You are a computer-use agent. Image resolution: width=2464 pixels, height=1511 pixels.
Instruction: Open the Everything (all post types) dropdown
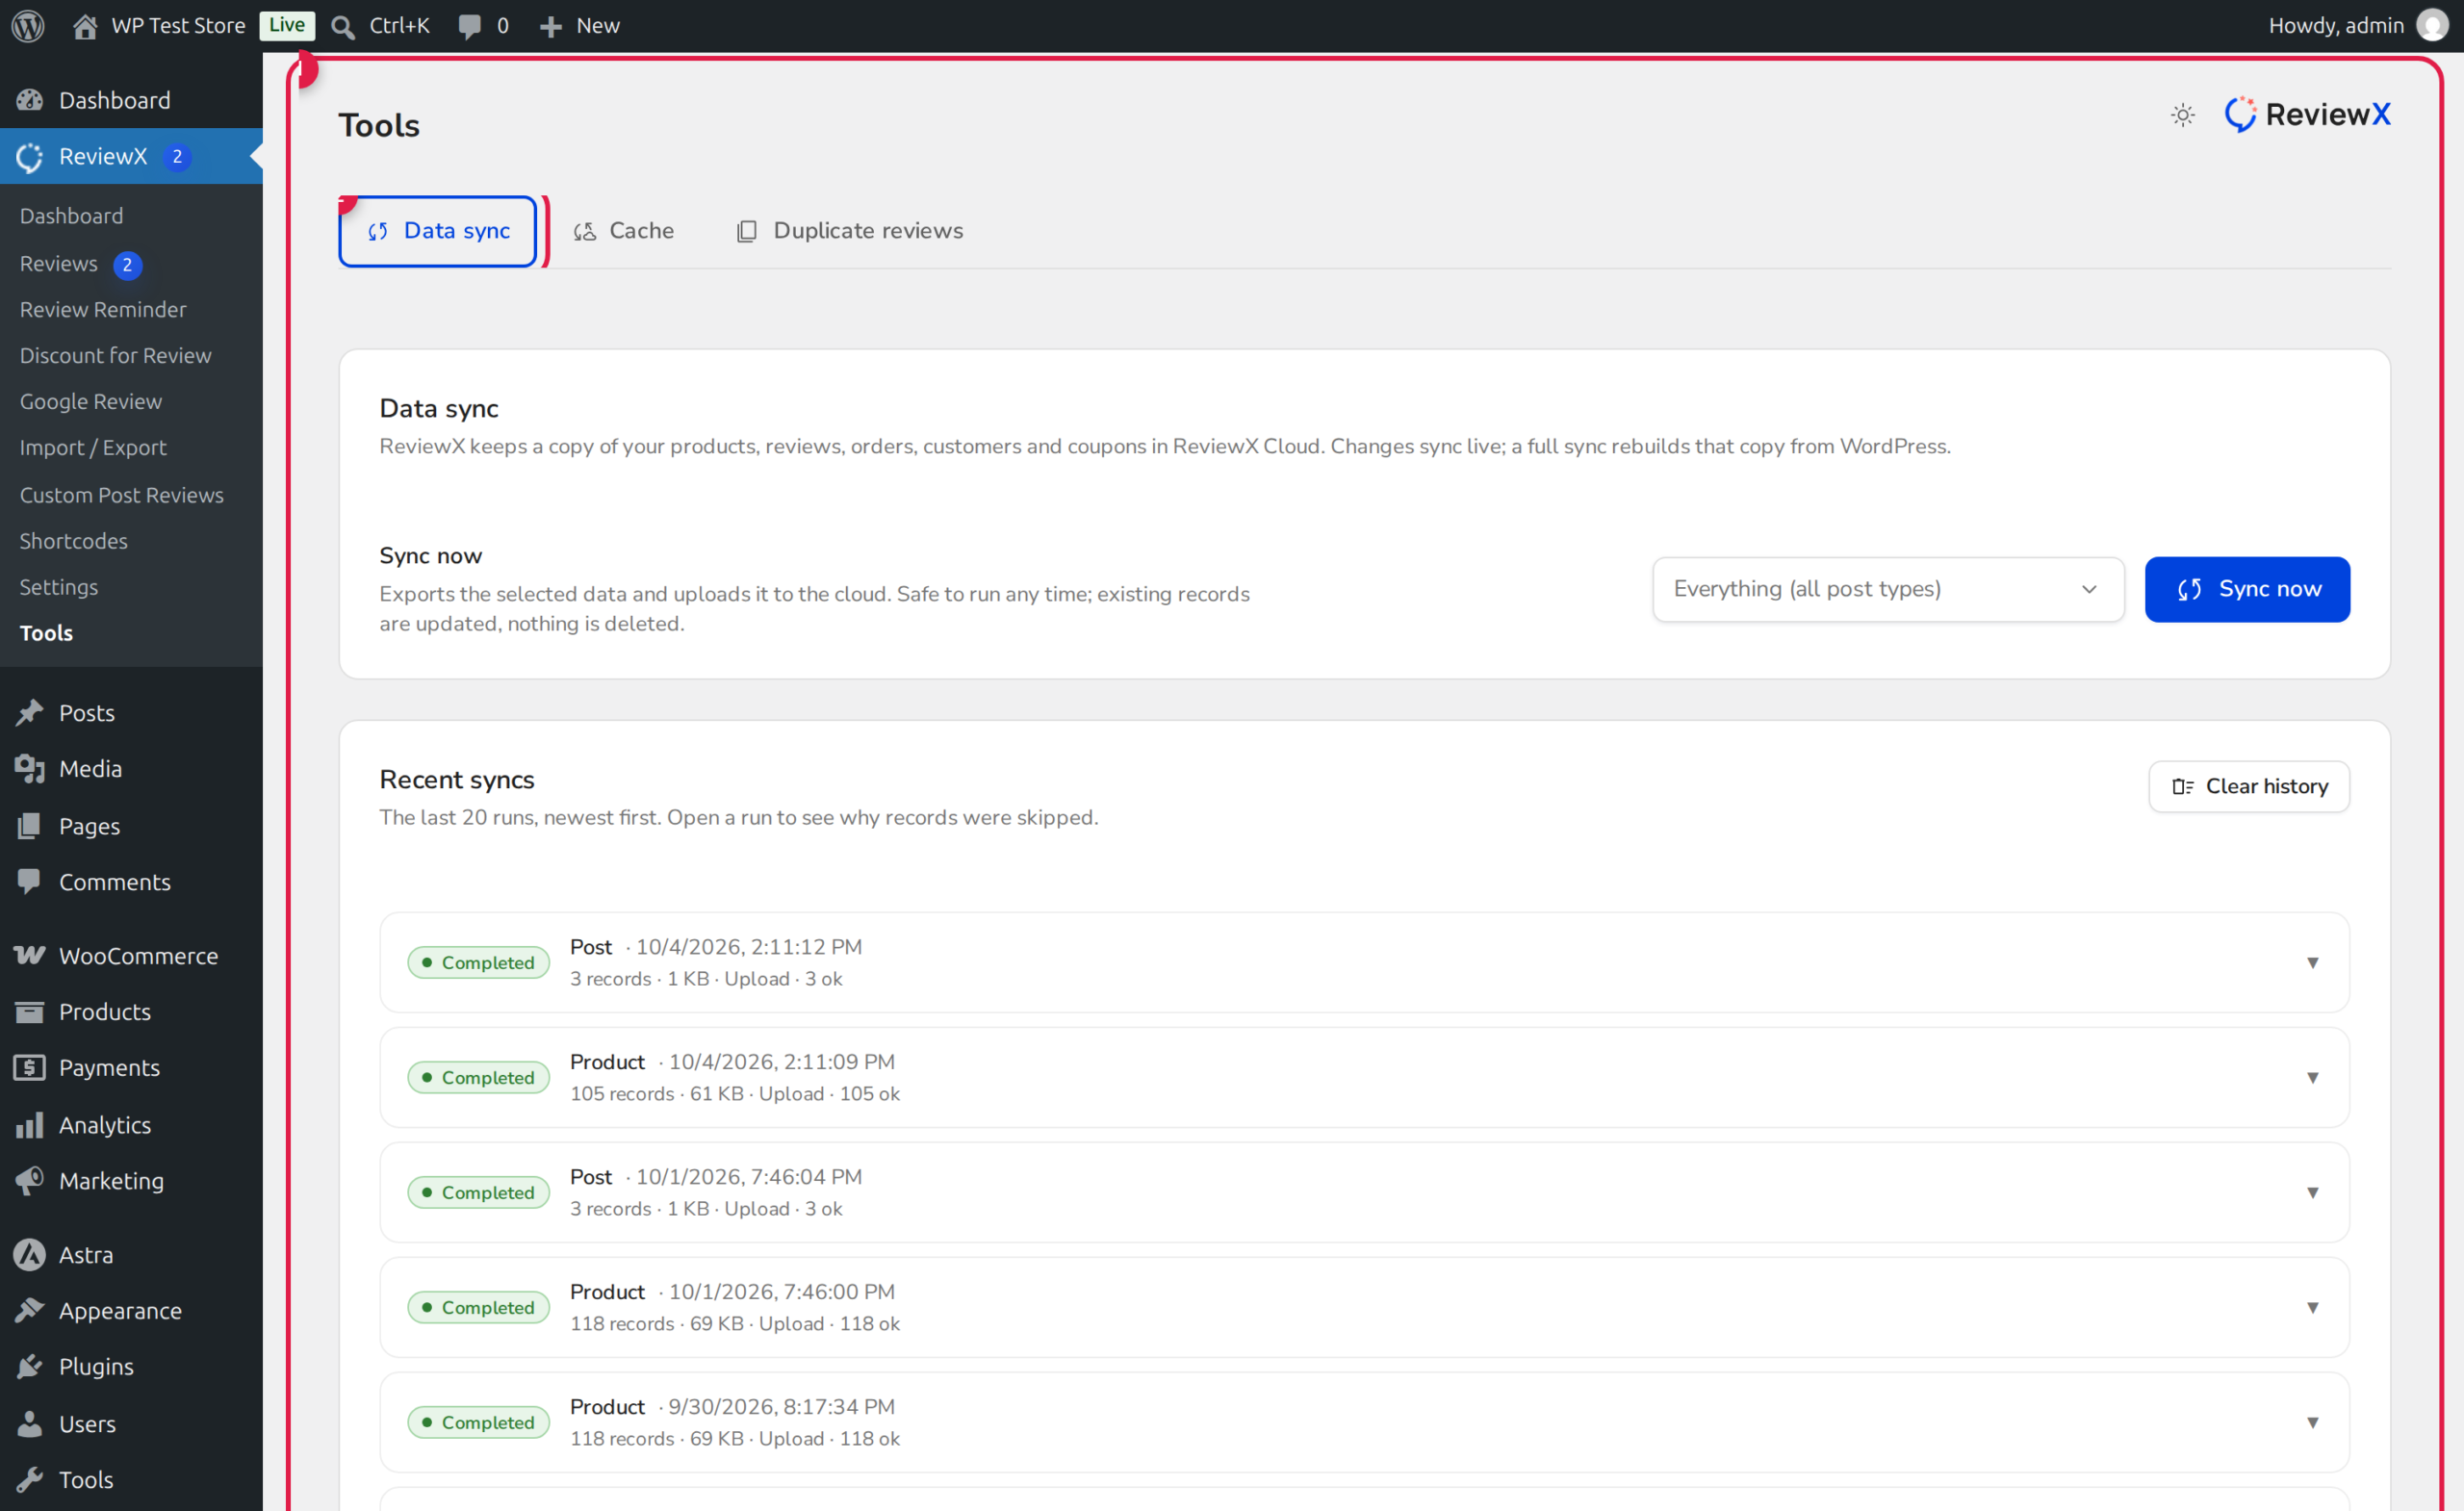(1888, 589)
